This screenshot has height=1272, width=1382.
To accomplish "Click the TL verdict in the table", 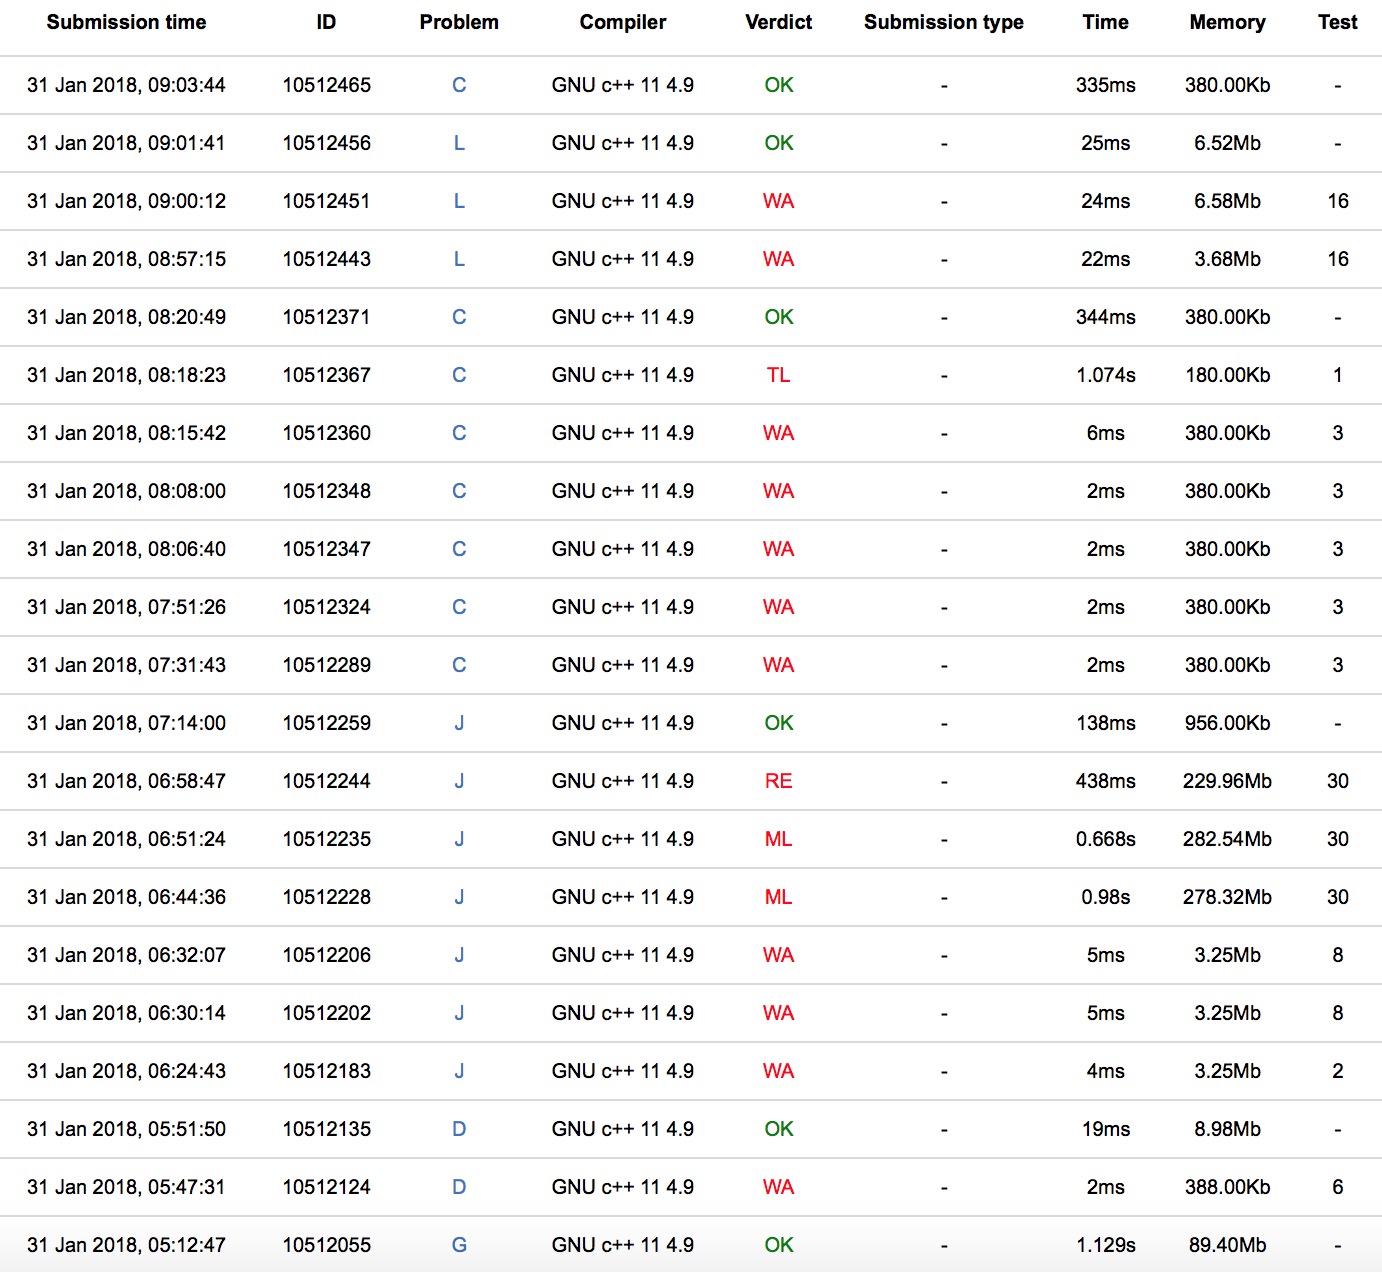I will point(778,375).
